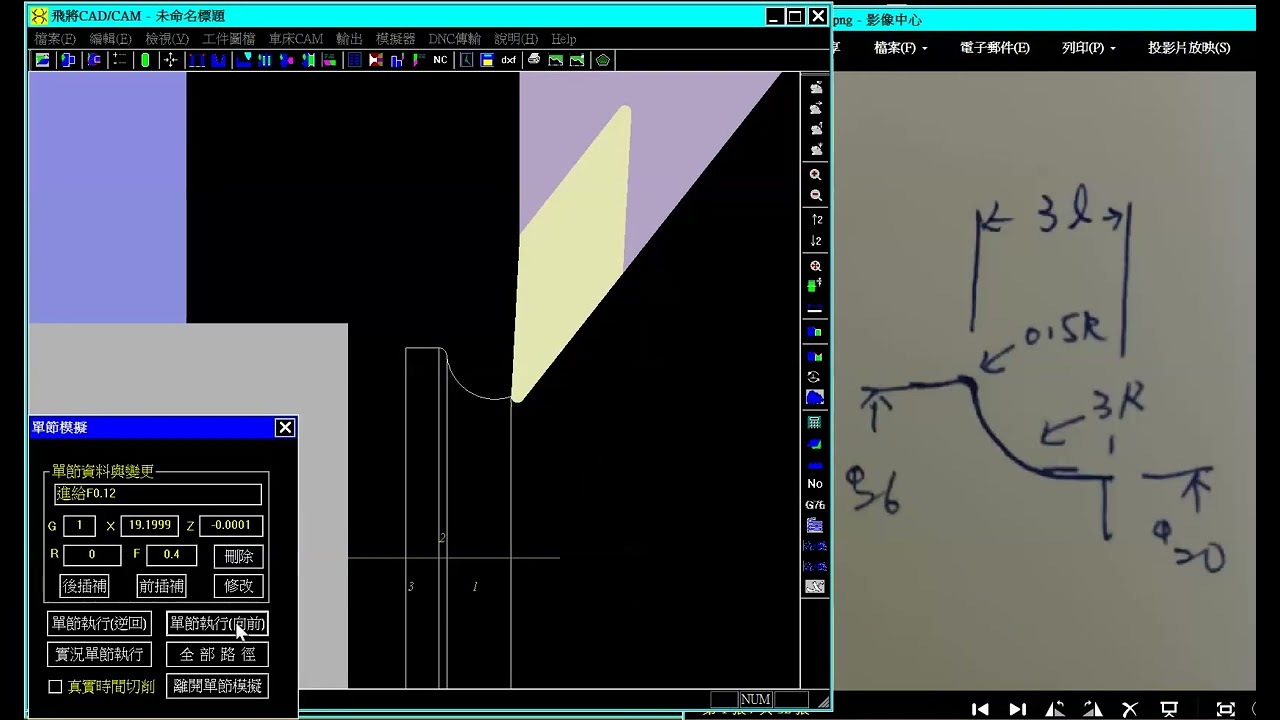Viewport: 1280px width, 720px height.
Task: Click the 單節執行(逆回) button
Action: click(99, 624)
